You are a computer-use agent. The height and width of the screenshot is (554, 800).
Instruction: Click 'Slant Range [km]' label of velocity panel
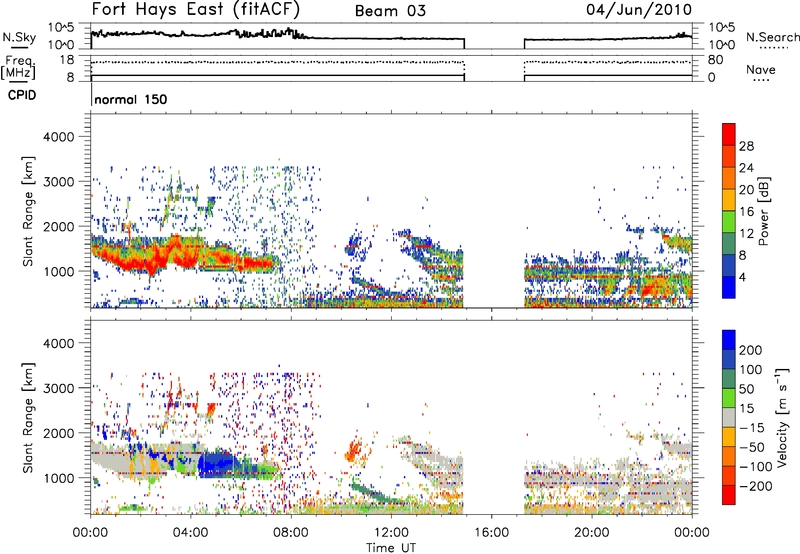pyautogui.click(x=28, y=417)
